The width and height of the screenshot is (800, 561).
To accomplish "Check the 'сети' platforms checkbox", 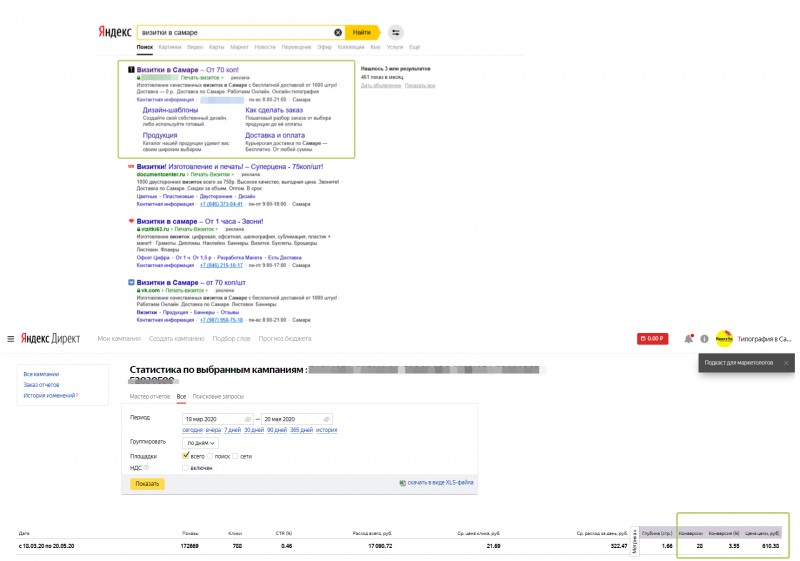I will pyautogui.click(x=235, y=456).
